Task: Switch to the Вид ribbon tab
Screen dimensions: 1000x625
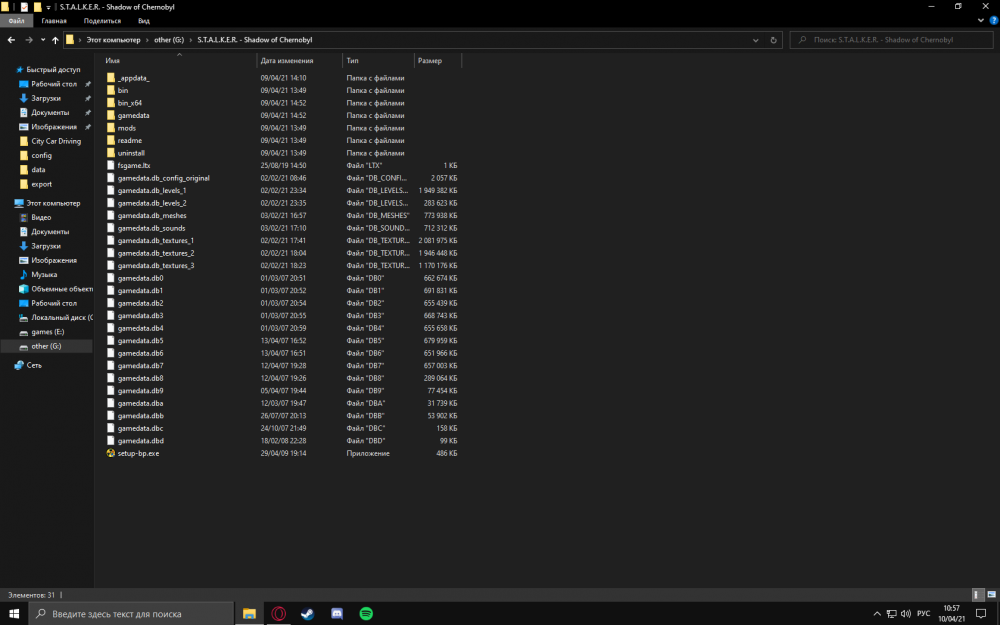Action: [144, 20]
